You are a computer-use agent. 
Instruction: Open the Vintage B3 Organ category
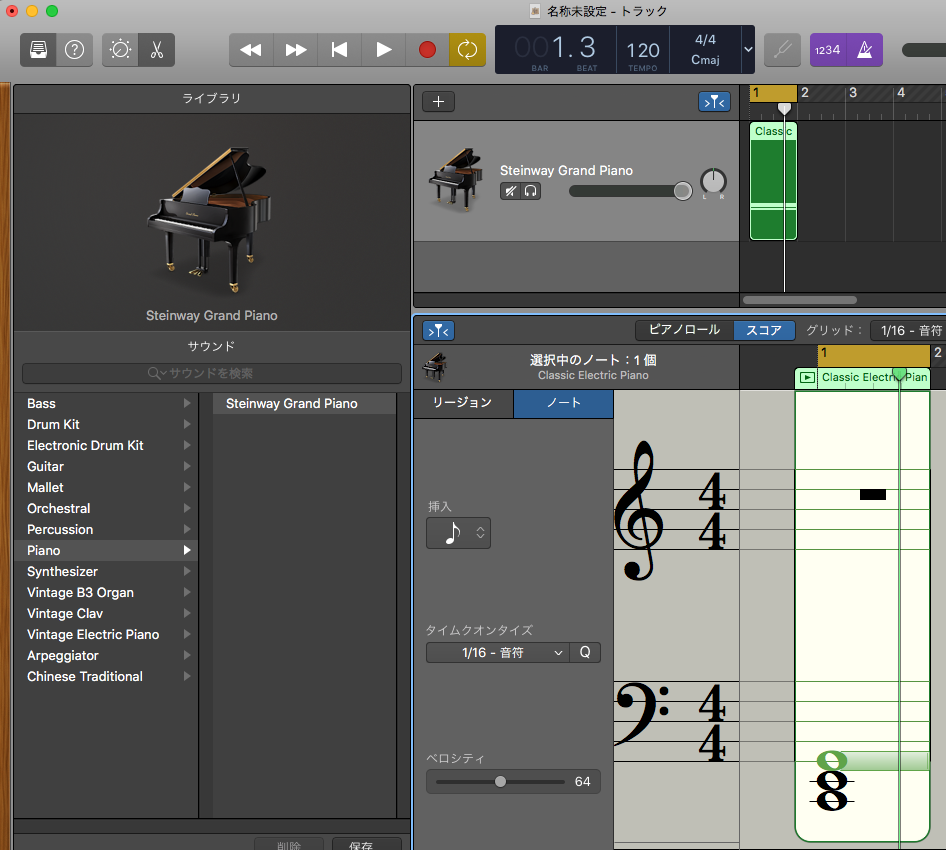tap(106, 592)
